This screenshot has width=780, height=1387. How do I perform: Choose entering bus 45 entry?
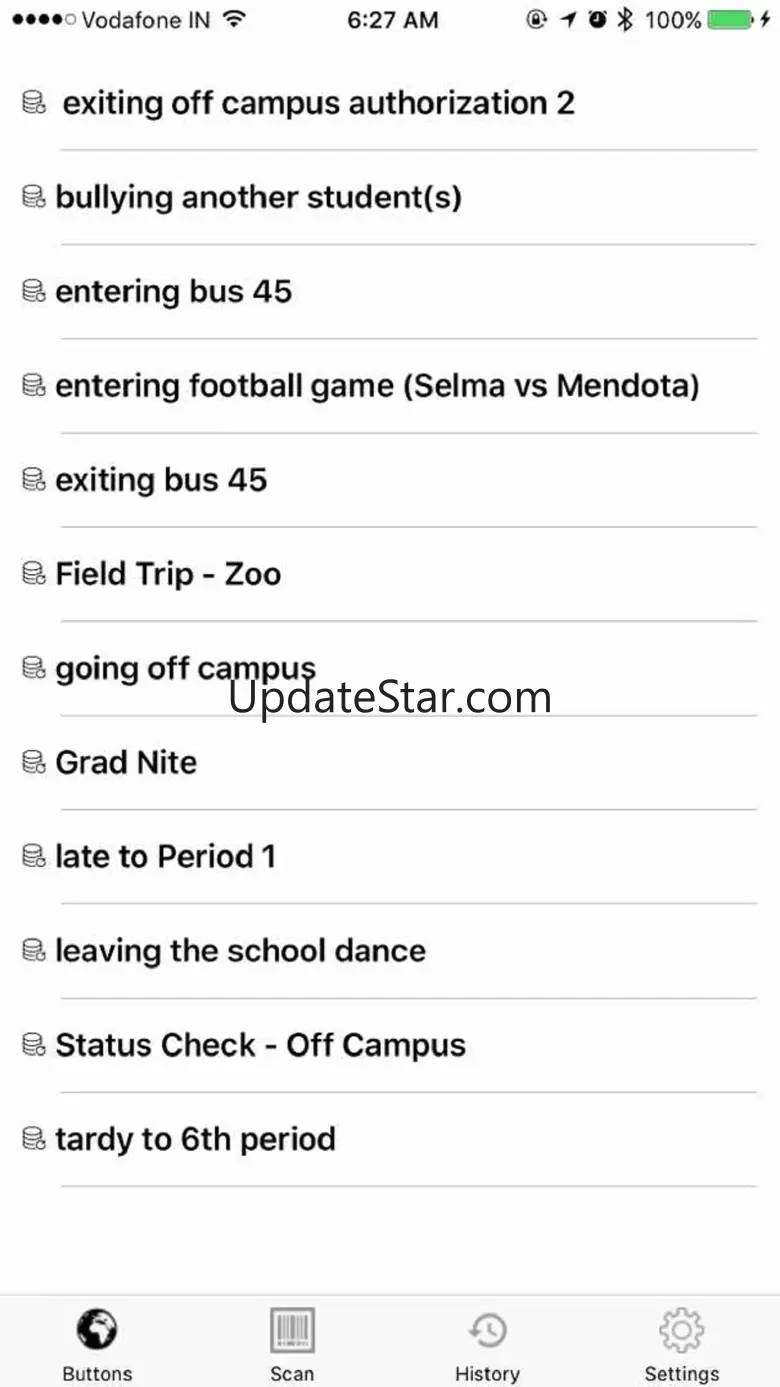pyautogui.click(x=173, y=292)
